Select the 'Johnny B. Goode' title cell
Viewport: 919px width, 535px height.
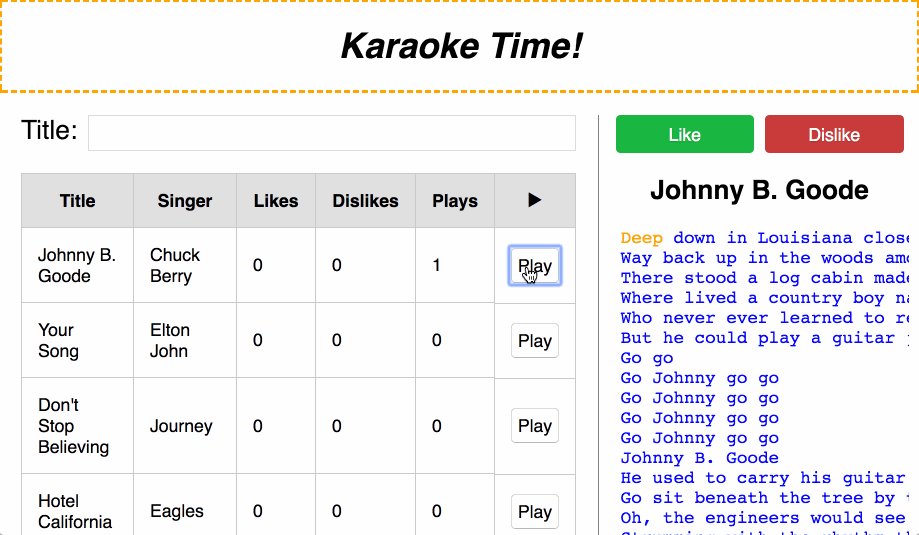coord(77,265)
